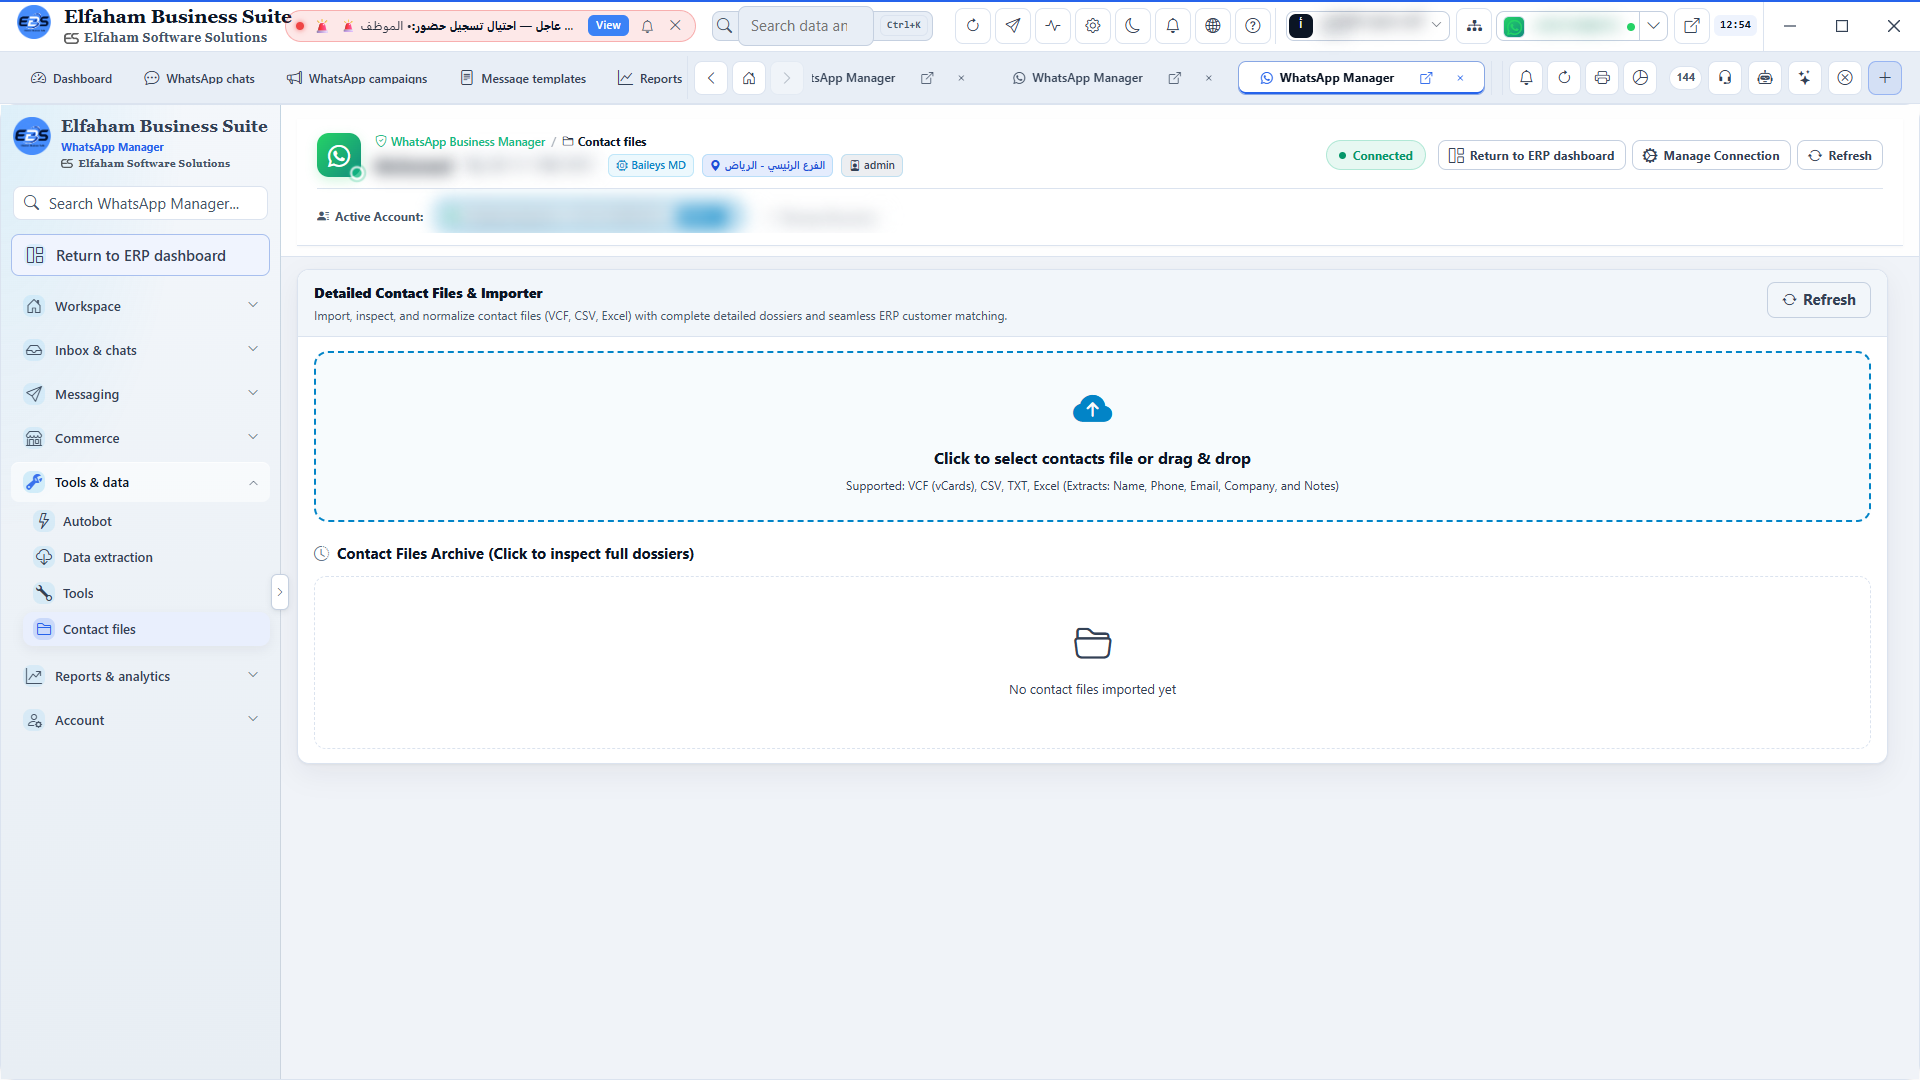The image size is (1920, 1080).
Task: Select Tools sidebar sub-item
Action: (146, 593)
